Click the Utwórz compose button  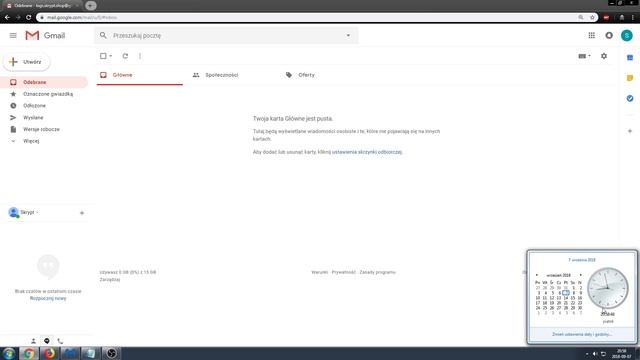pos(27,62)
